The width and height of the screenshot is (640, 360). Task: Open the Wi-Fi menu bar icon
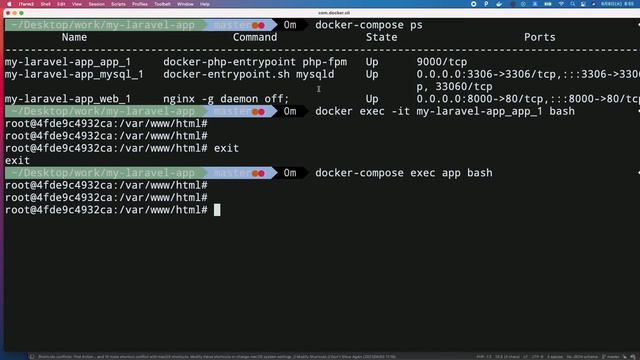coord(561,4)
